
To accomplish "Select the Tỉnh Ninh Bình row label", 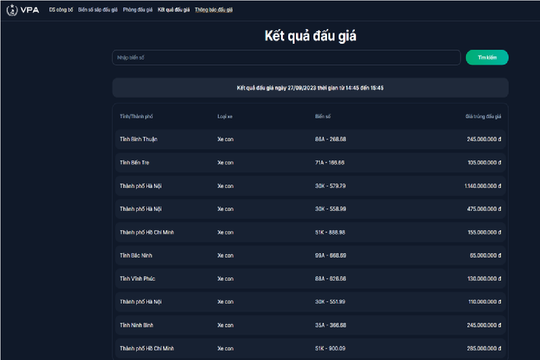I will tap(137, 325).
